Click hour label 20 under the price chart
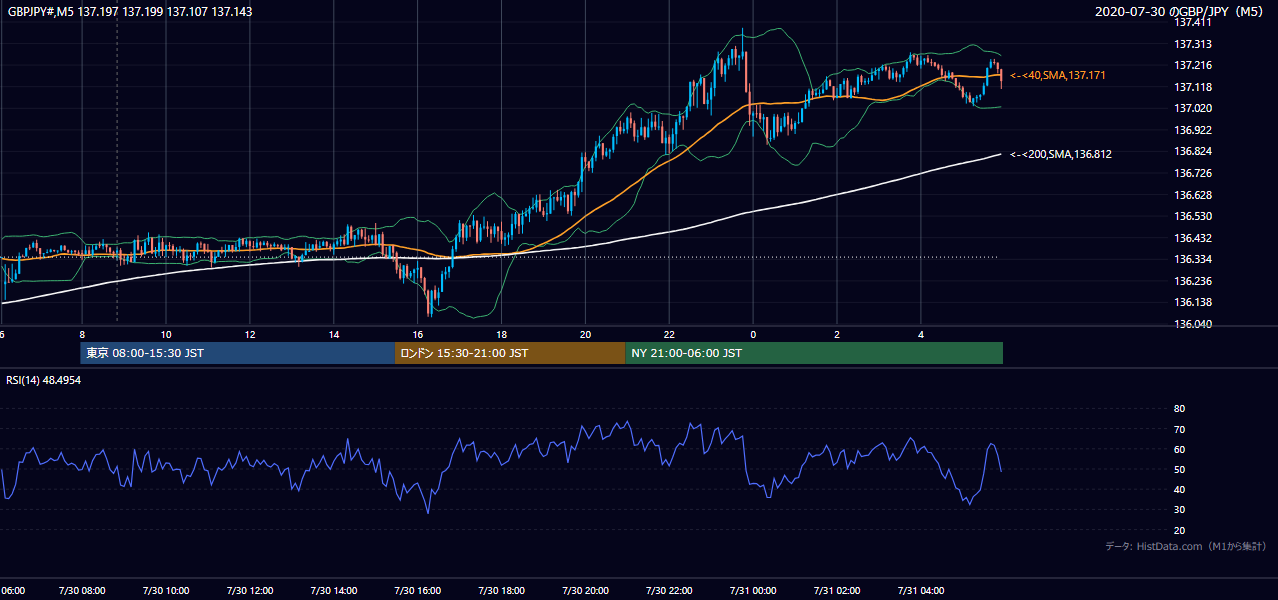Viewport: 1278px width, 600px height. (x=586, y=335)
